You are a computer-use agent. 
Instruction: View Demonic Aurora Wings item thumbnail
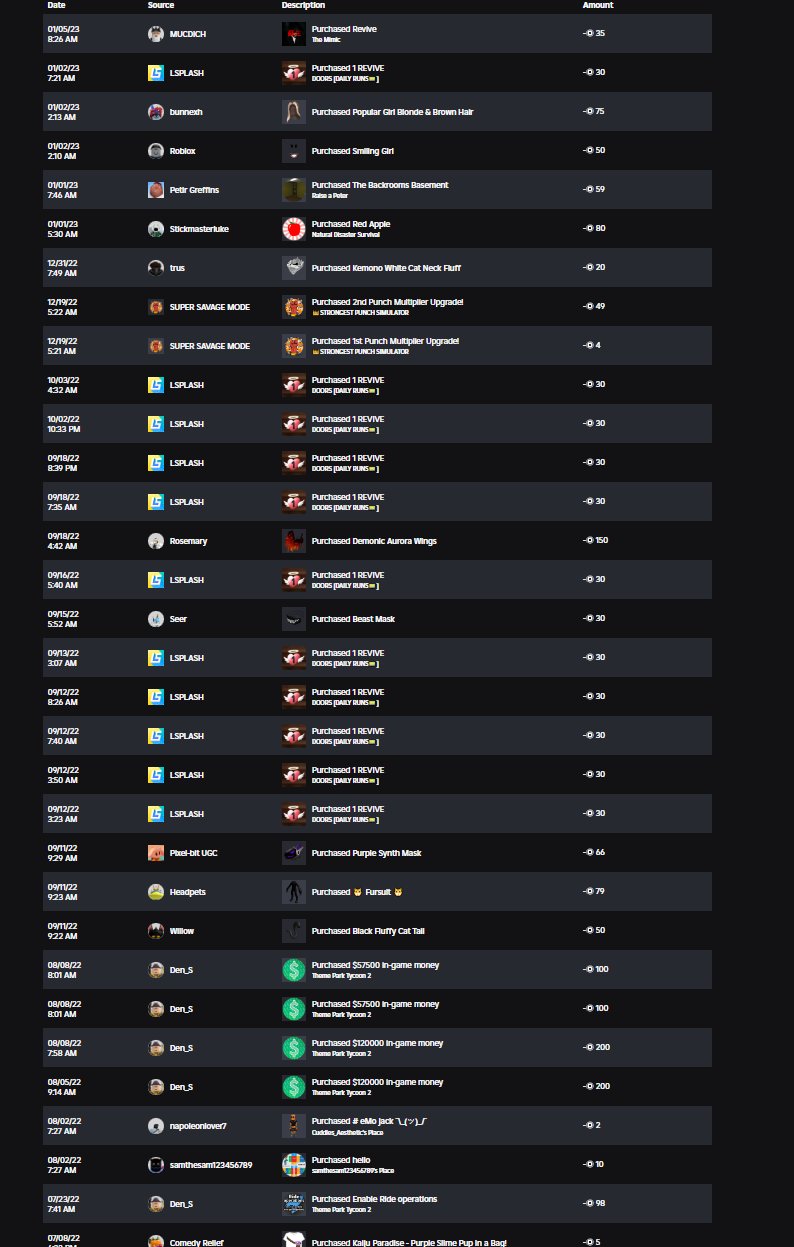tap(293, 541)
